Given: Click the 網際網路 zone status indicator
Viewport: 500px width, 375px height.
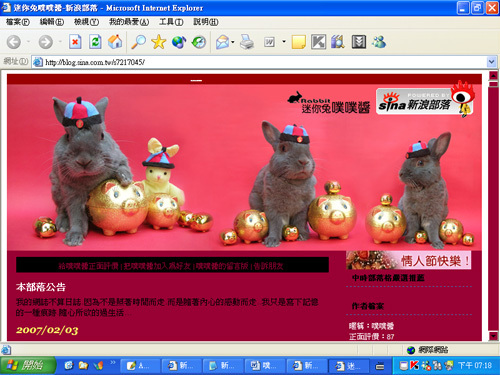Looking at the screenshot, I should click(x=428, y=350).
